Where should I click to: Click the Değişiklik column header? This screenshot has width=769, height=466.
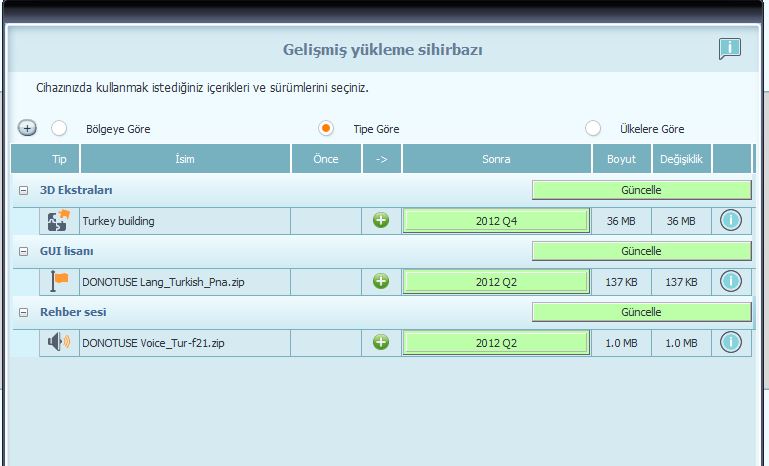click(x=682, y=158)
